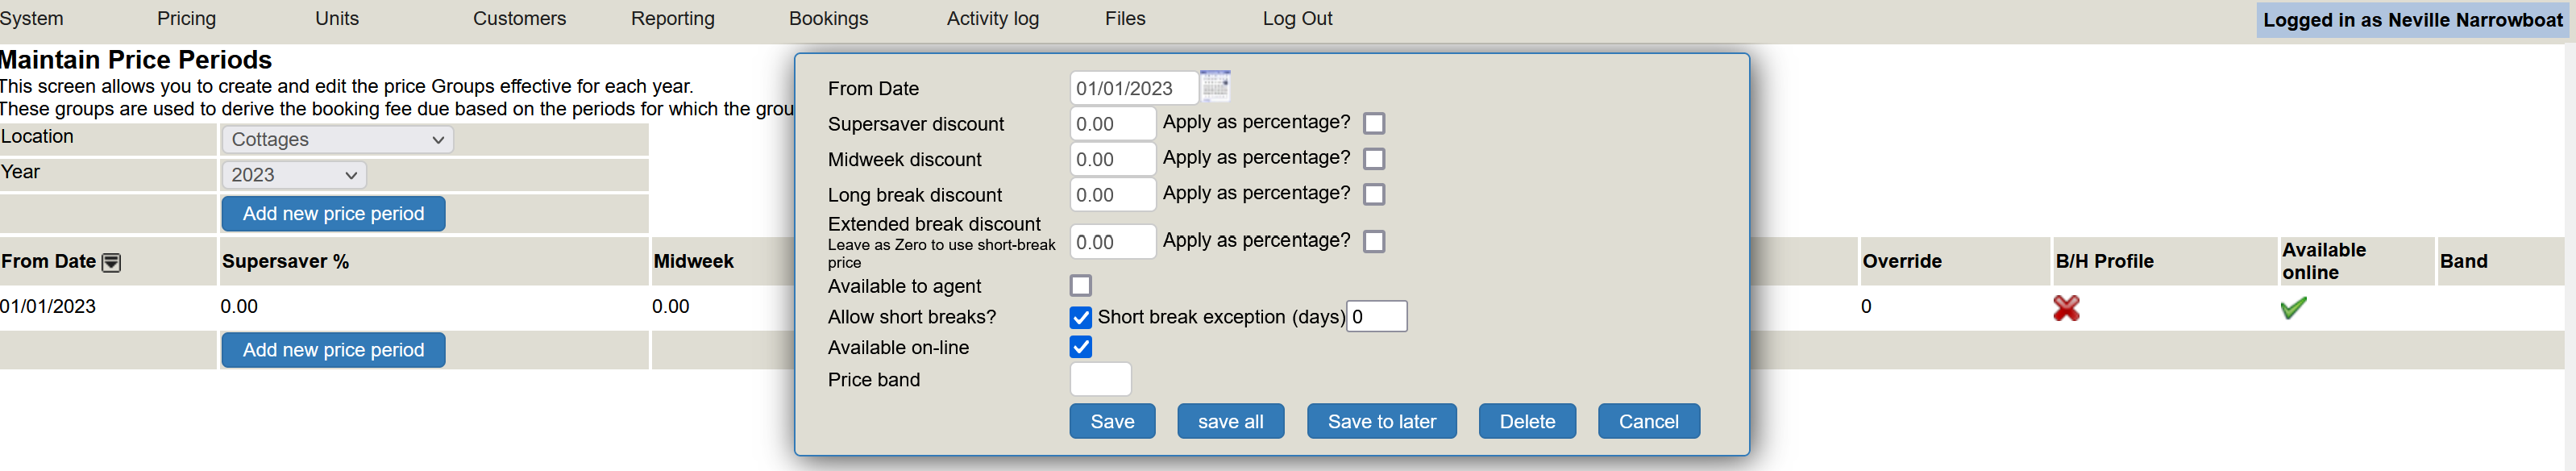The image size is (2576, 471).
Task: Toggle the Available on-line checkbox
Action: [1080, 347]
